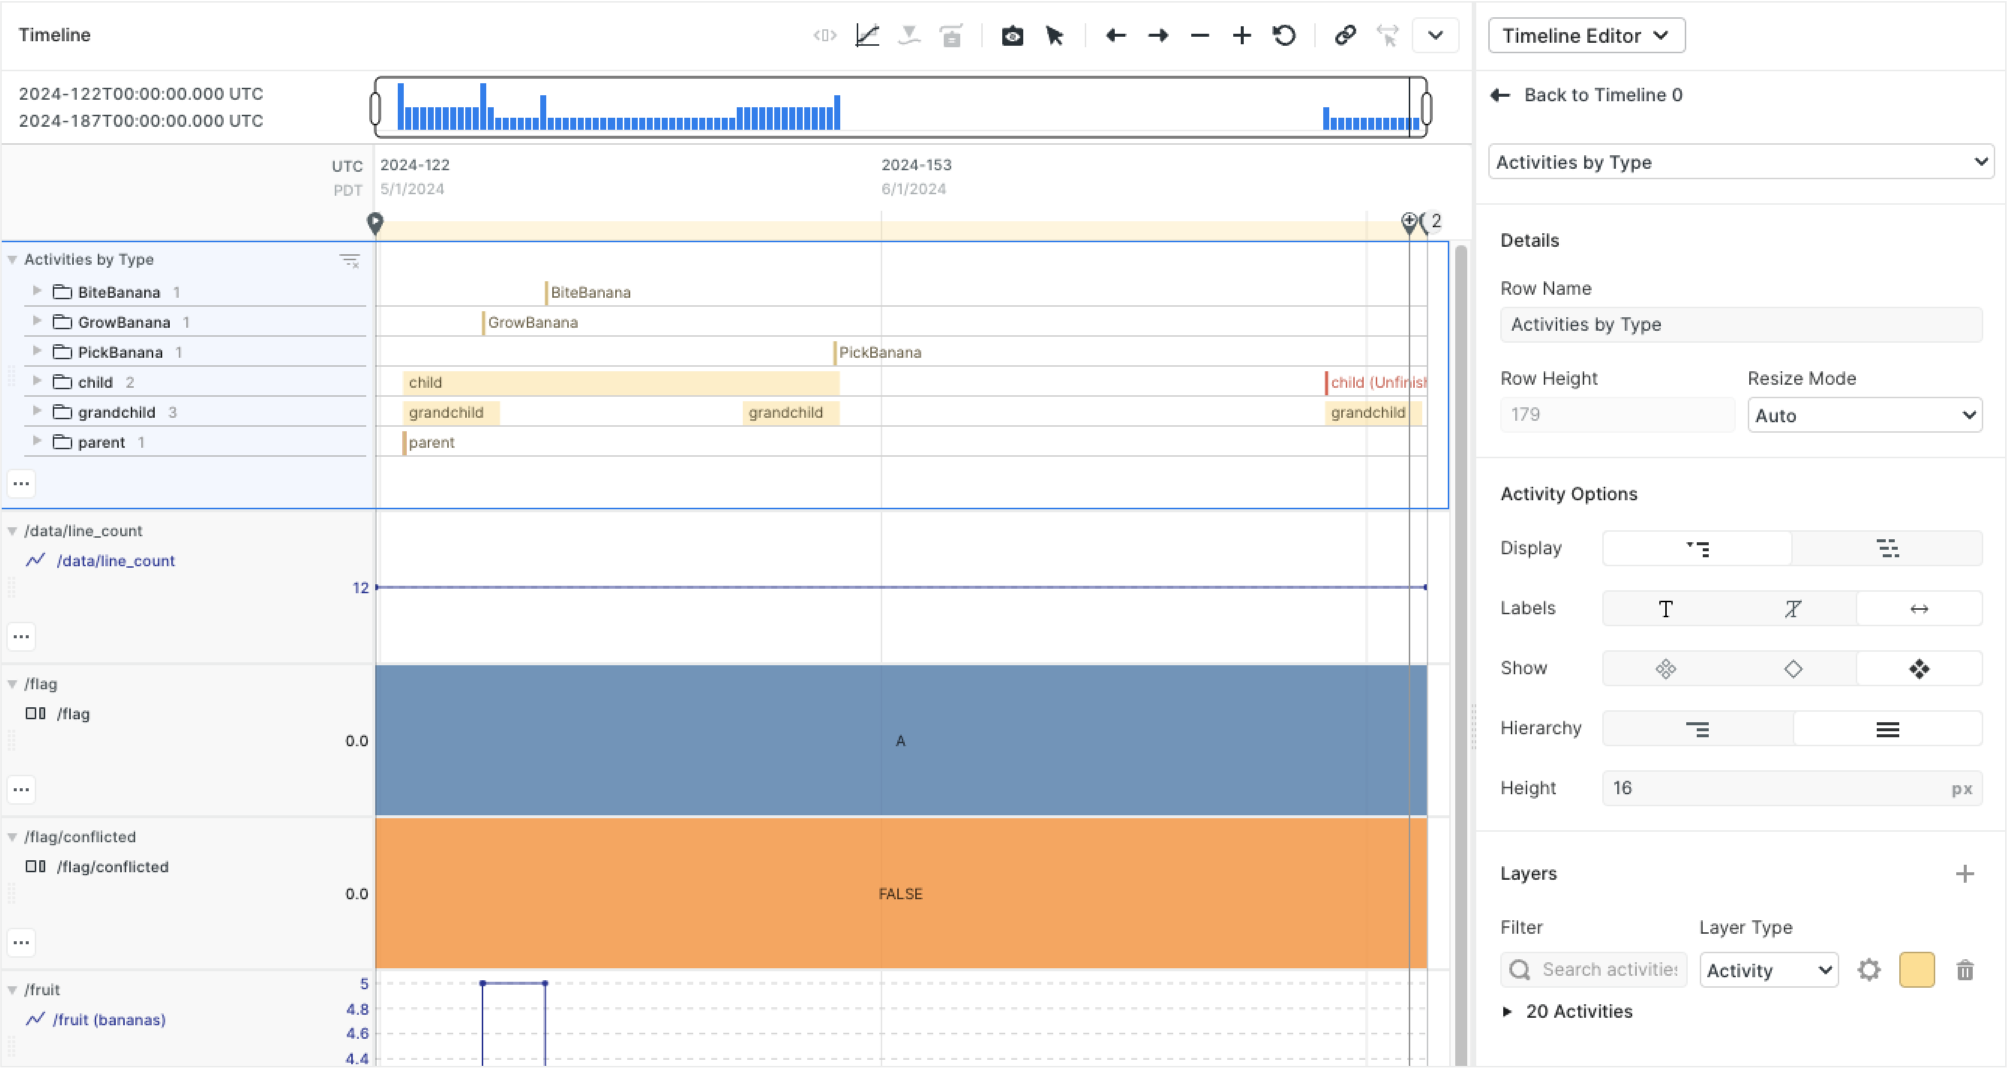Zoom in on the timeline

click(x=1240, y=35)
